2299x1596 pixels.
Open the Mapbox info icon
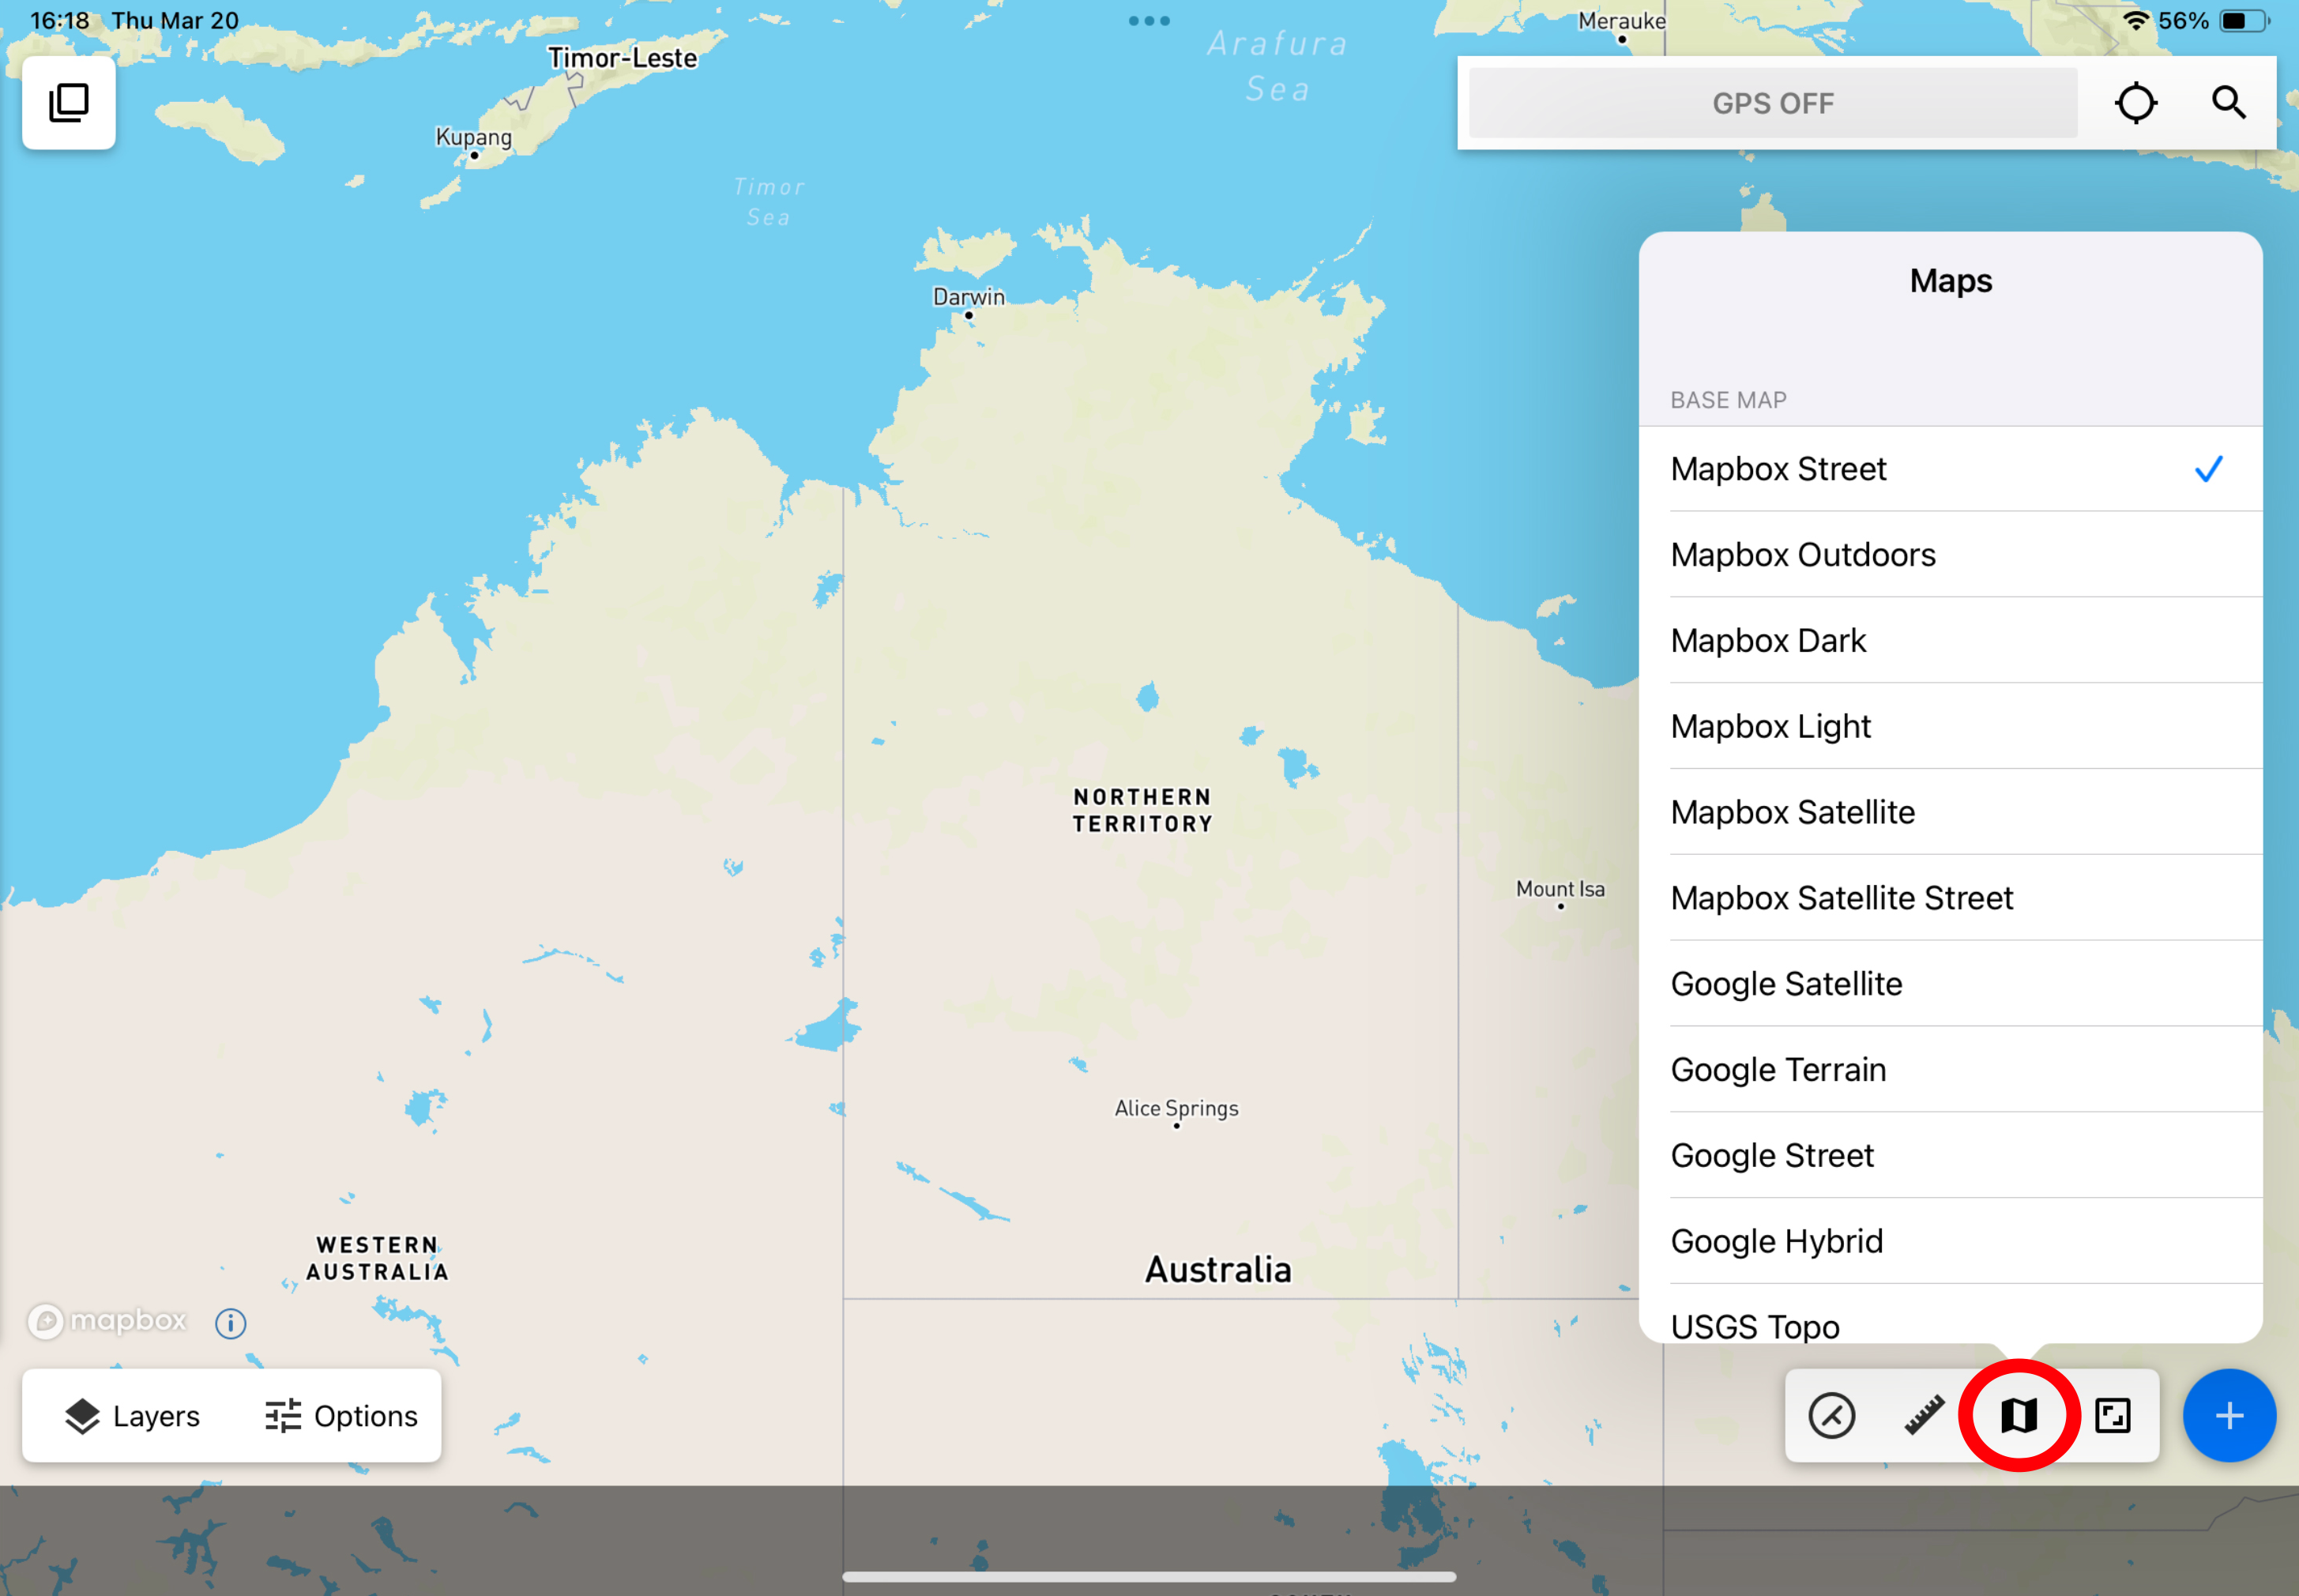(231, 1323)
